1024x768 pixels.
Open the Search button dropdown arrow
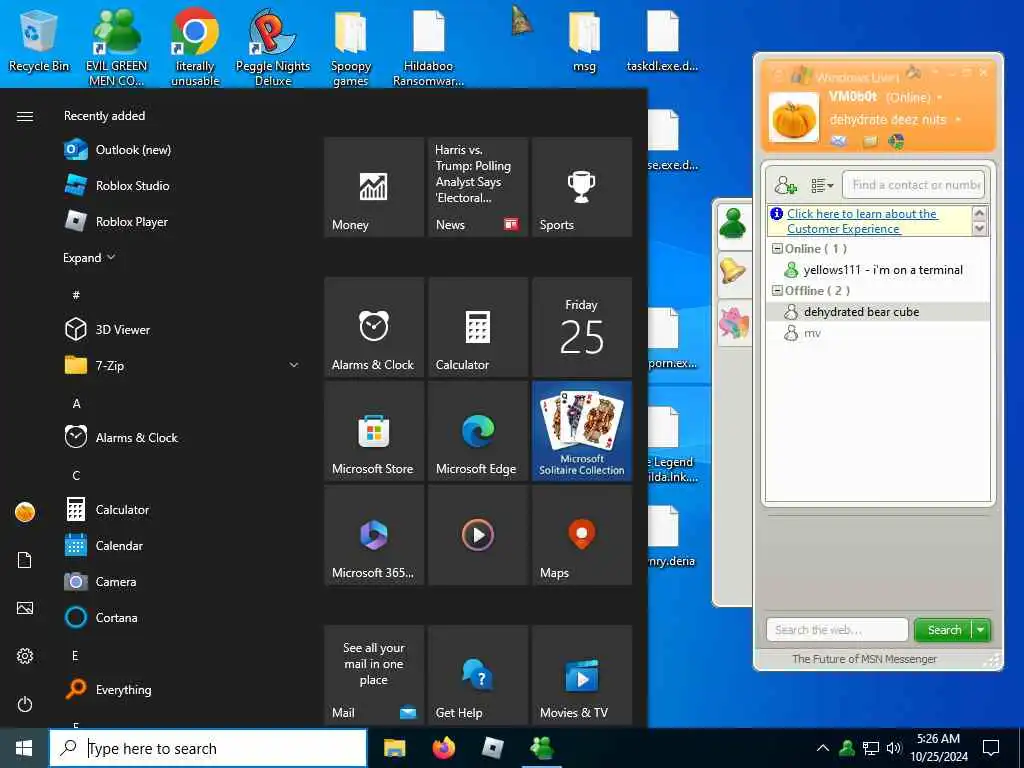pos(981,630)
